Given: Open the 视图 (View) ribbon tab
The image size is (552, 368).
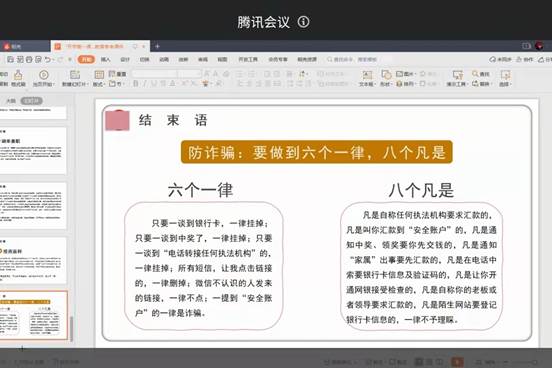Looking at the screenshot, I should tap(222, 59).
